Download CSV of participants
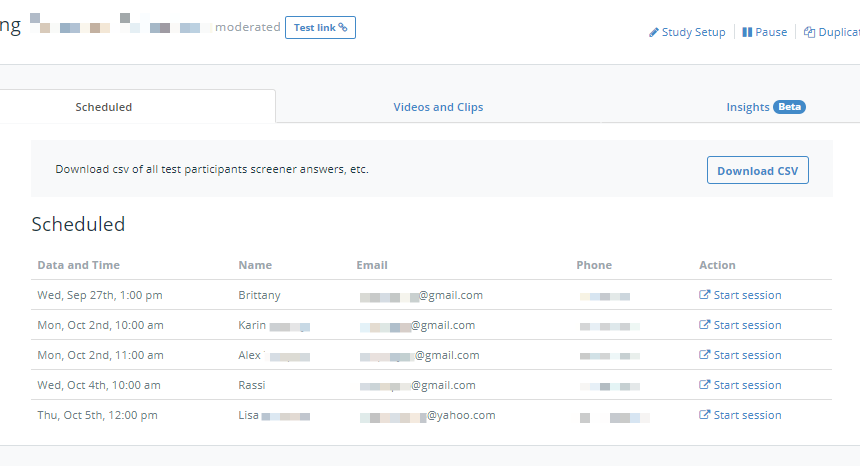This screenshot has width=860, height=466. (757, 171)
